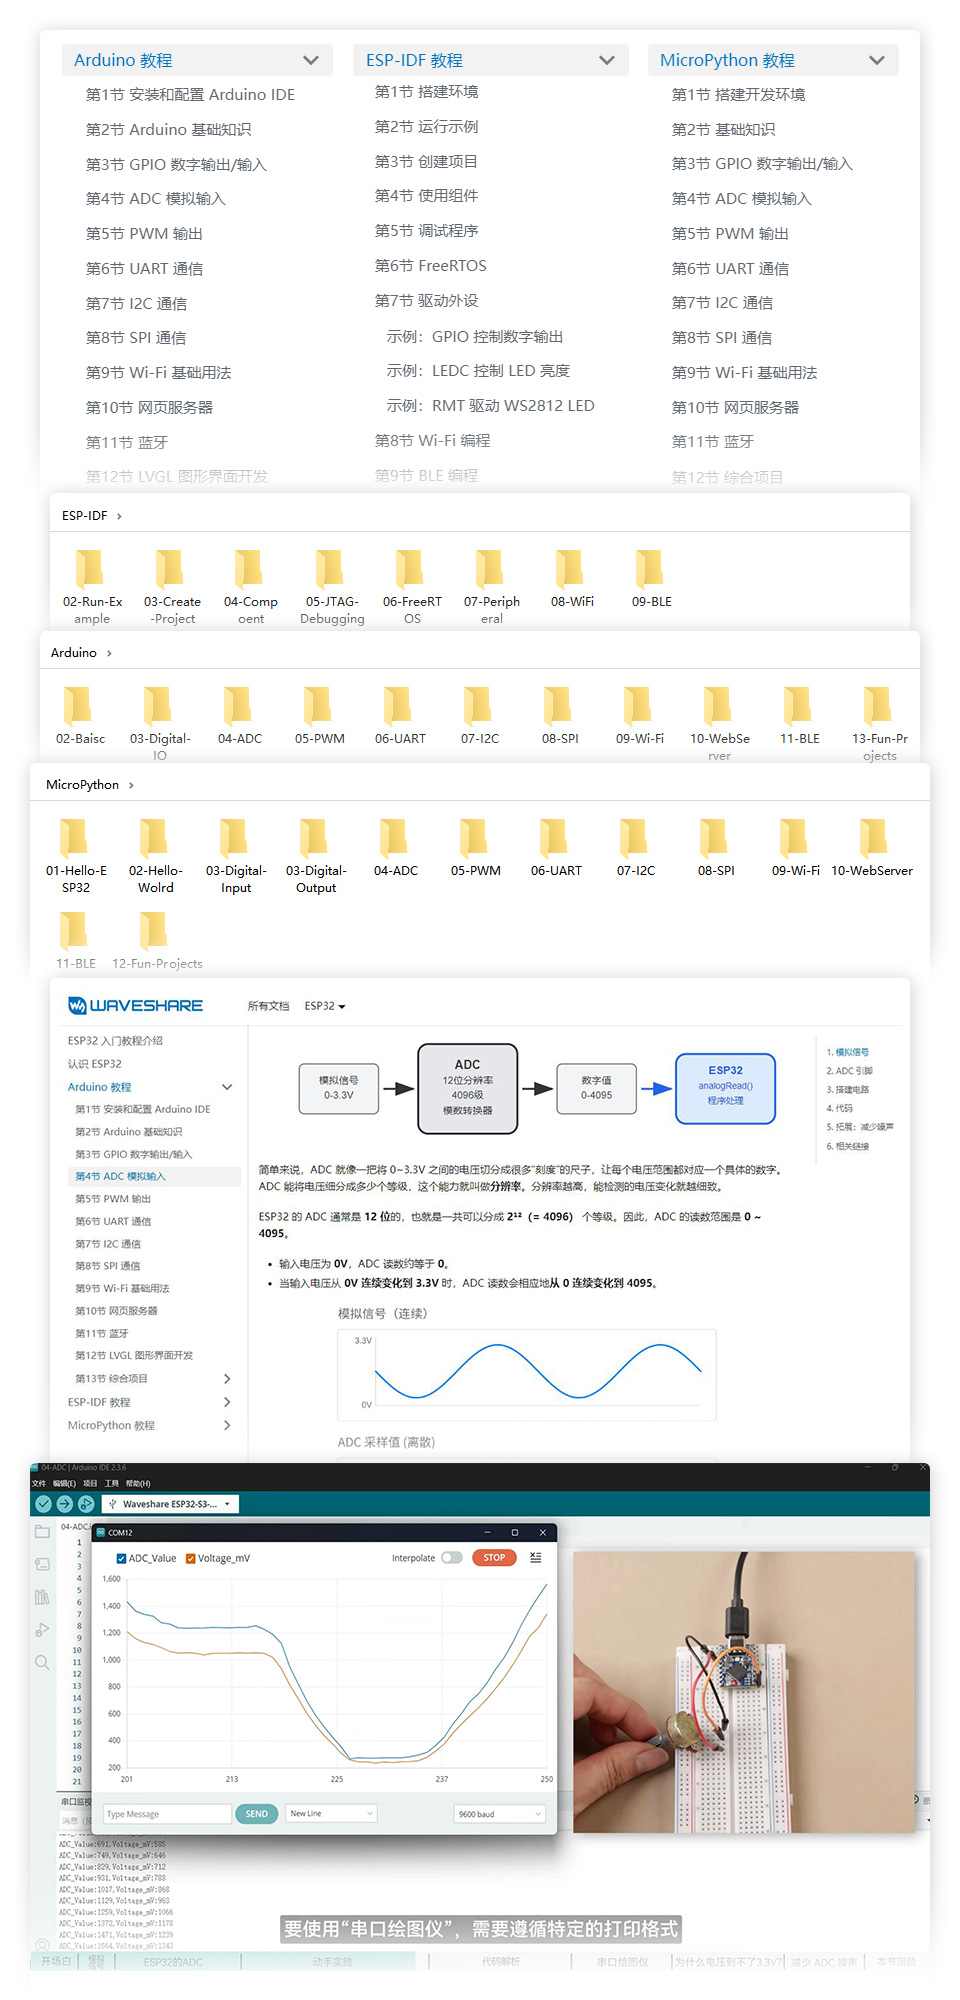The image size is (960, 2000).
Task: Click the Upload arrow button in Arduino IDE
Action: (x=65, y=1504)
